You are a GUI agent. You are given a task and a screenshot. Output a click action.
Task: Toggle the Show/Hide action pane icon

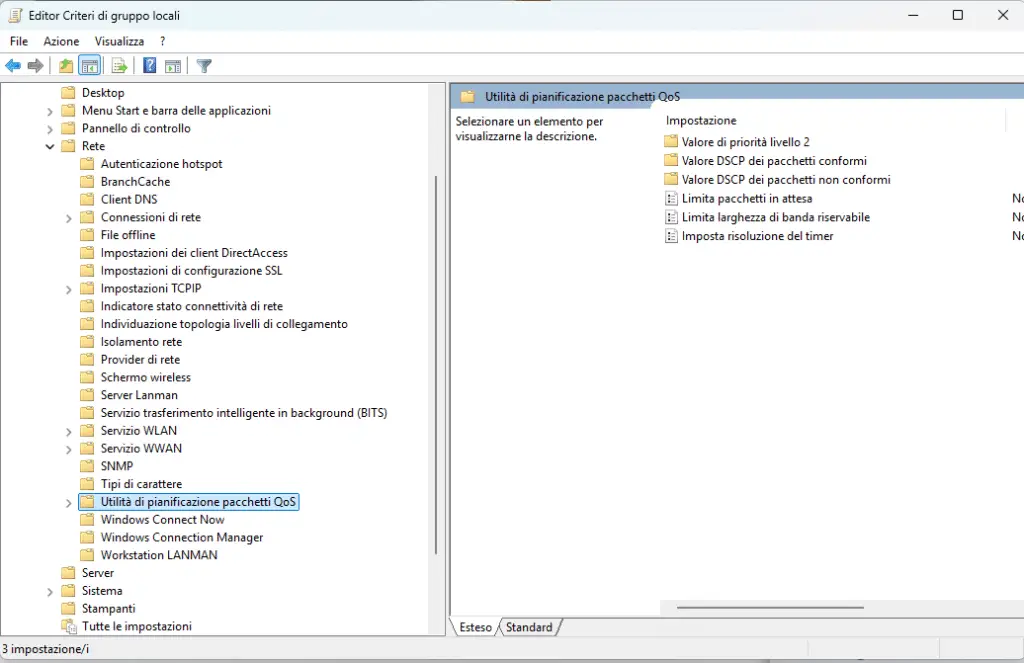(x=173, y=66)
